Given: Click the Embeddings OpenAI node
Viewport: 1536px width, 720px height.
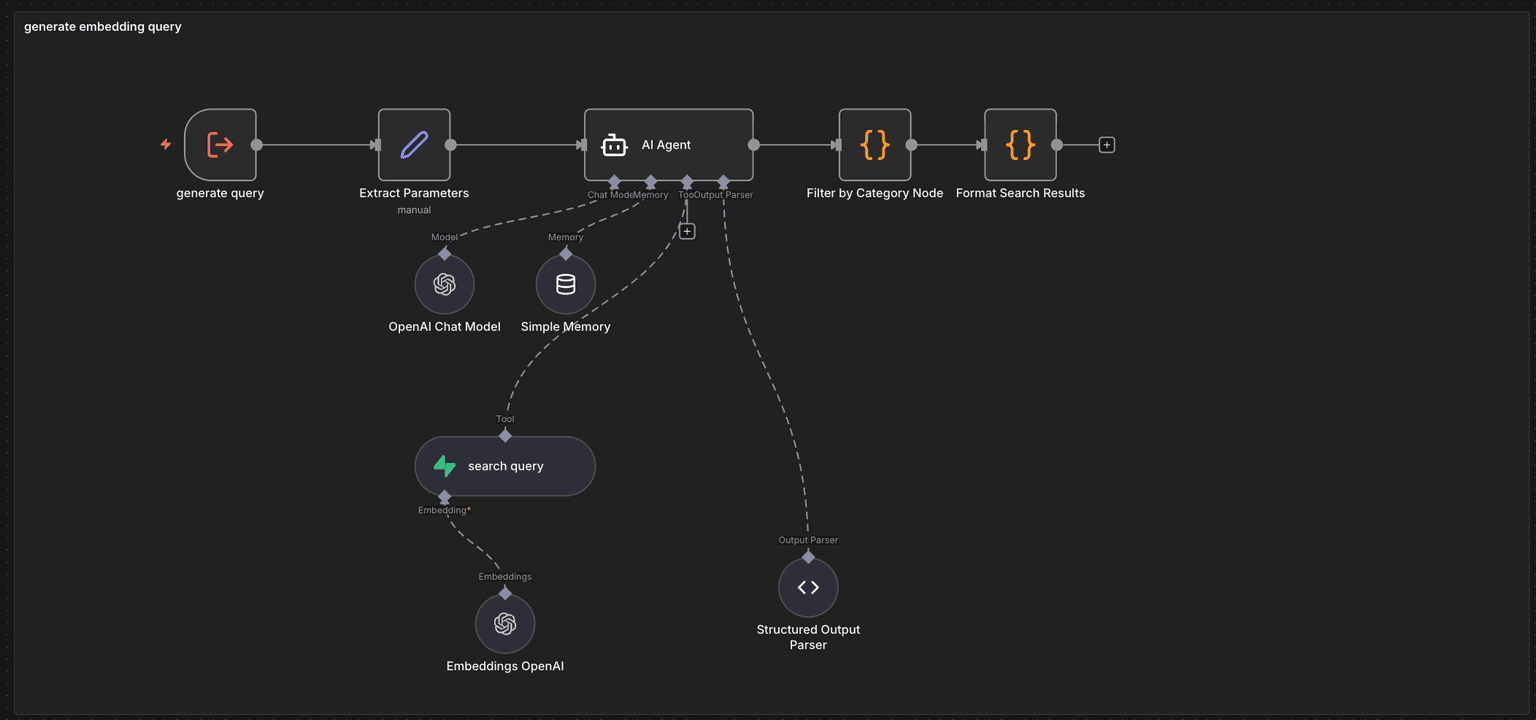Looking at the screenshot, I should pos(505,623).
